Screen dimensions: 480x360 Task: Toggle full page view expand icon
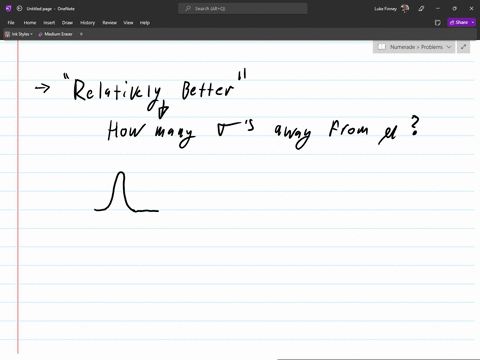[x=463, y=47]
